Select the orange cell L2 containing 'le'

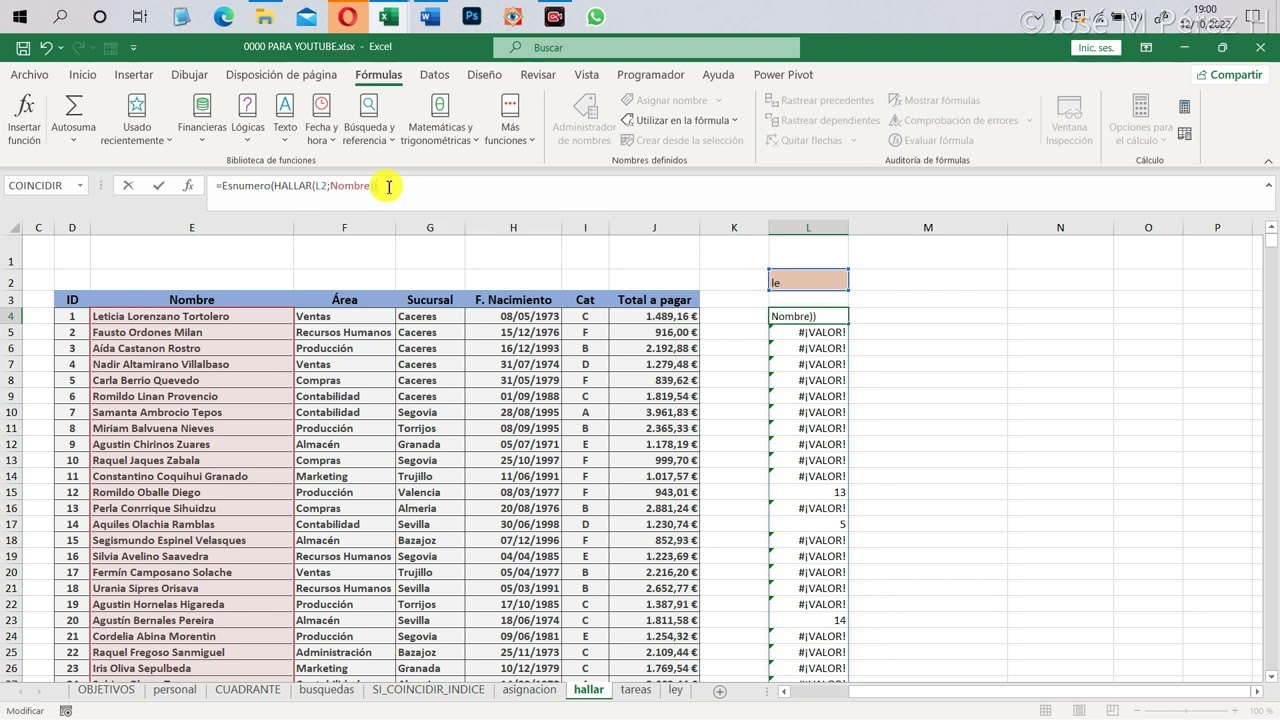(x=808, y=282)
